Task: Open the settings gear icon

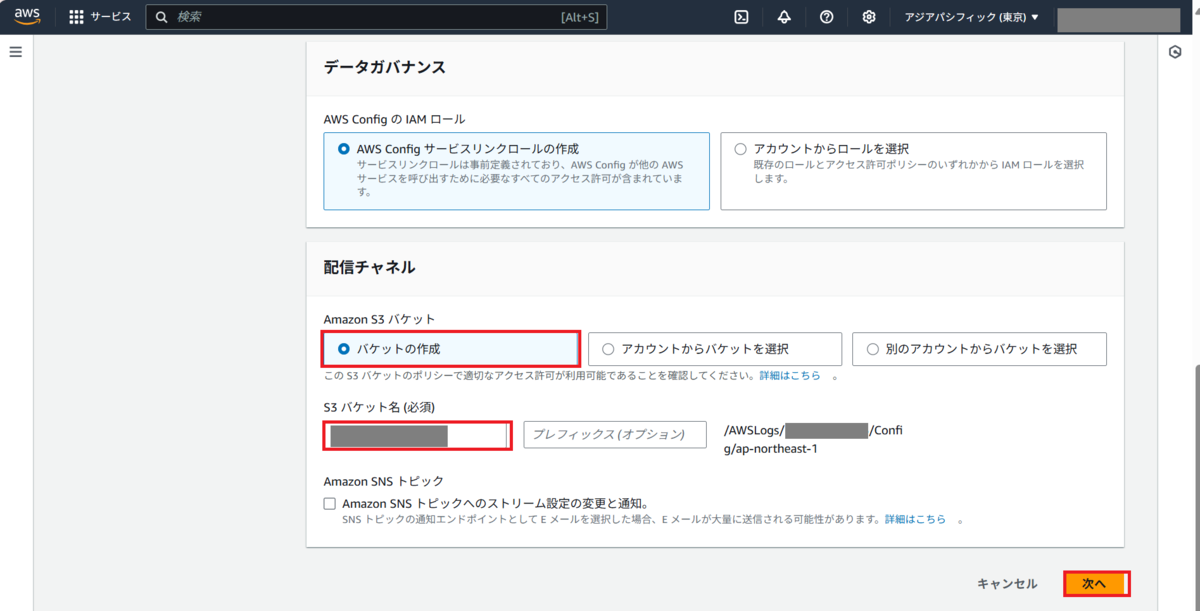Action: (x=869, y=17)
